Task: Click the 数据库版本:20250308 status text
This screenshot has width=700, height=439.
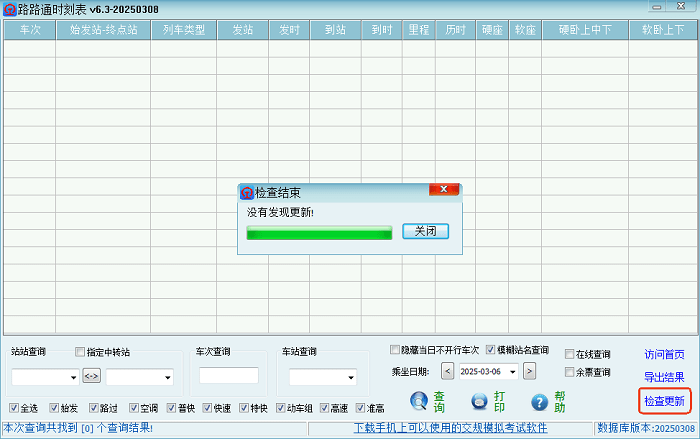Action: [x=646, y=428]
